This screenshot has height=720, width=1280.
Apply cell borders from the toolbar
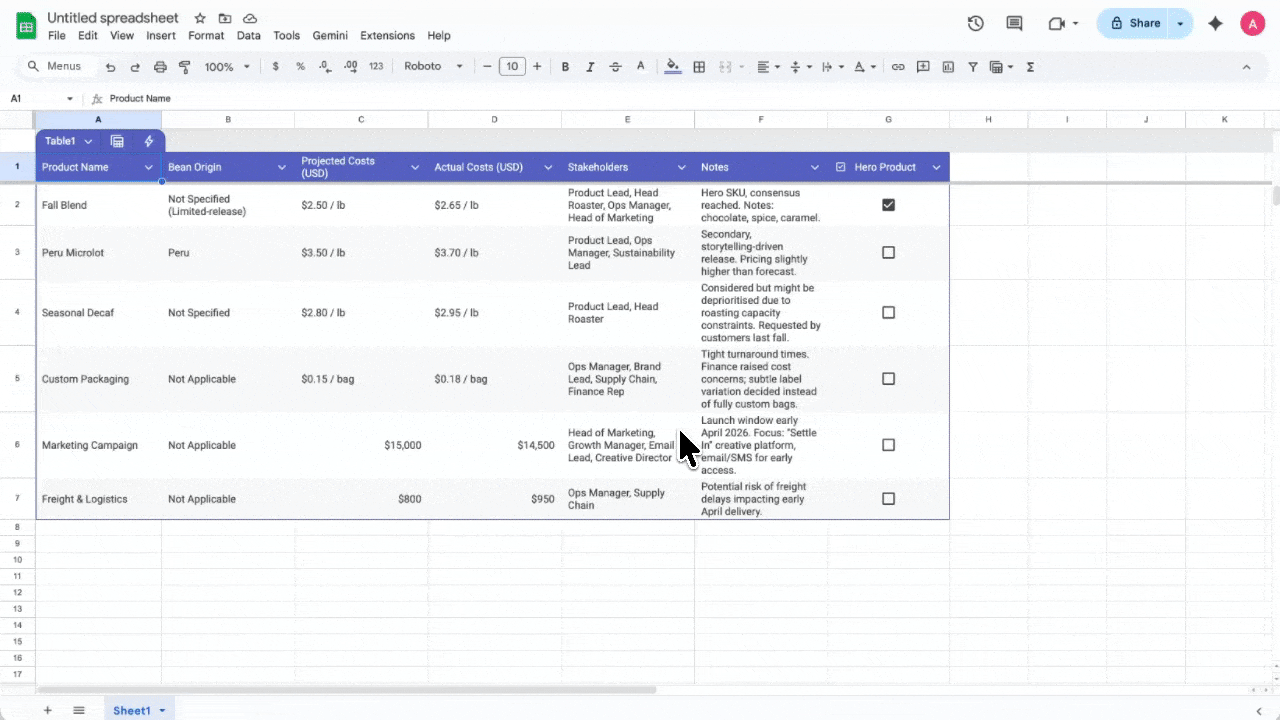point(699,66)
